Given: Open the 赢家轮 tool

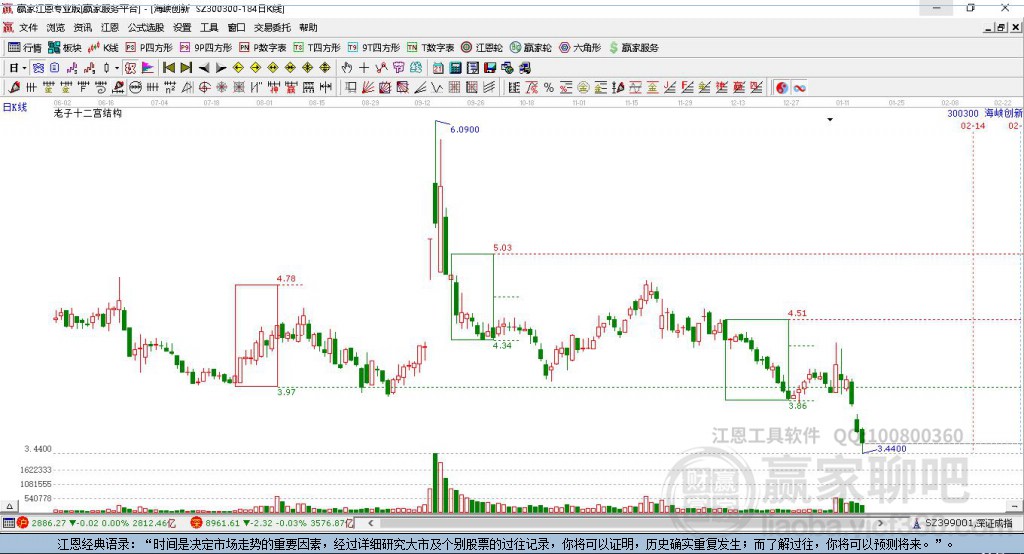Looking at the screenshot, I should (530, 48).
